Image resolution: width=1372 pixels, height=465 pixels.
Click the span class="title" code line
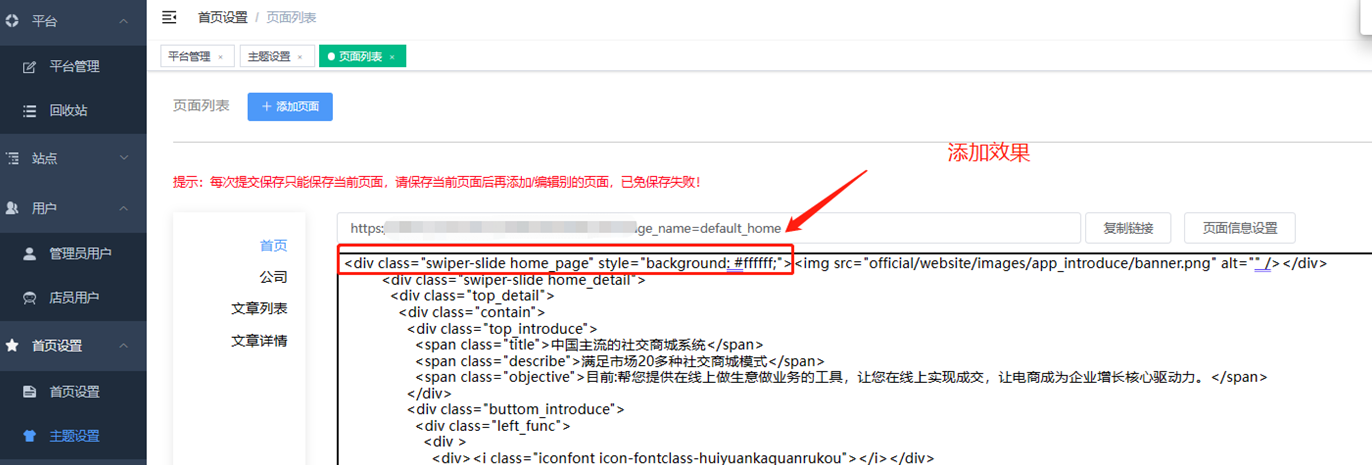tap(589, 345)
